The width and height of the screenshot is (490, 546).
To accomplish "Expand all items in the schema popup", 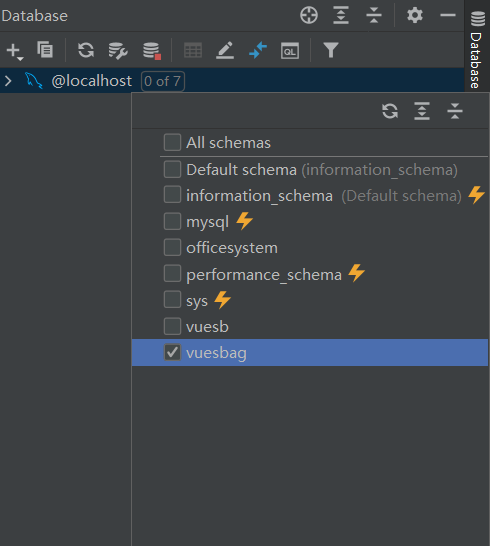I will coord(422,111).
